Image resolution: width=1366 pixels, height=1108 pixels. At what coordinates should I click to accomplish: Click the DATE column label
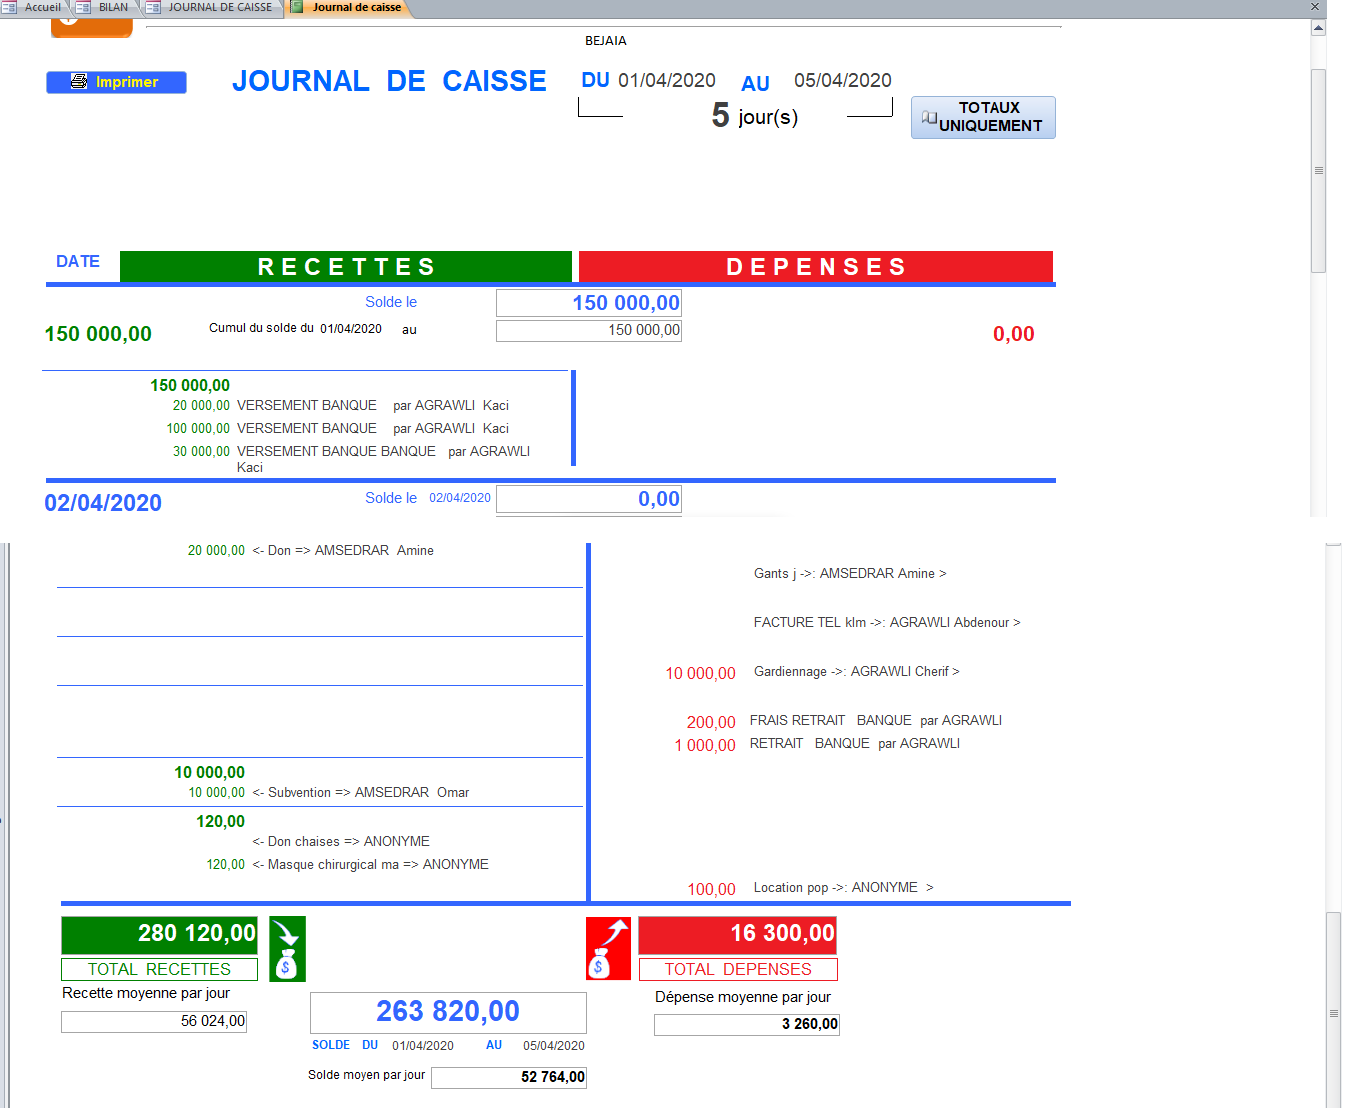point(78,261)
